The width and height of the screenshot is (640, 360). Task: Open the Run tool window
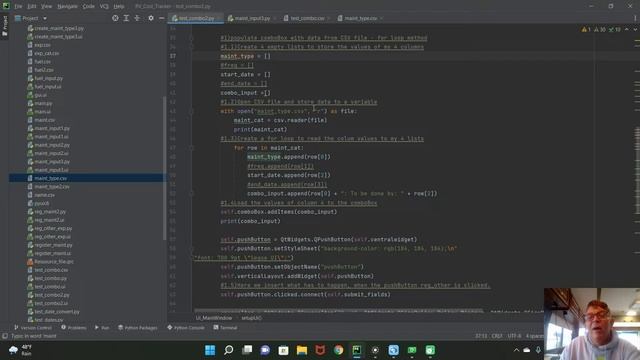(102, 327)
